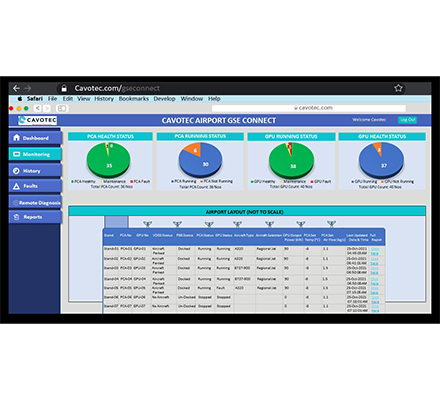440x400 pixels.
Task: Click the Safari cavotec.com address field
Action: pos(309,108)
